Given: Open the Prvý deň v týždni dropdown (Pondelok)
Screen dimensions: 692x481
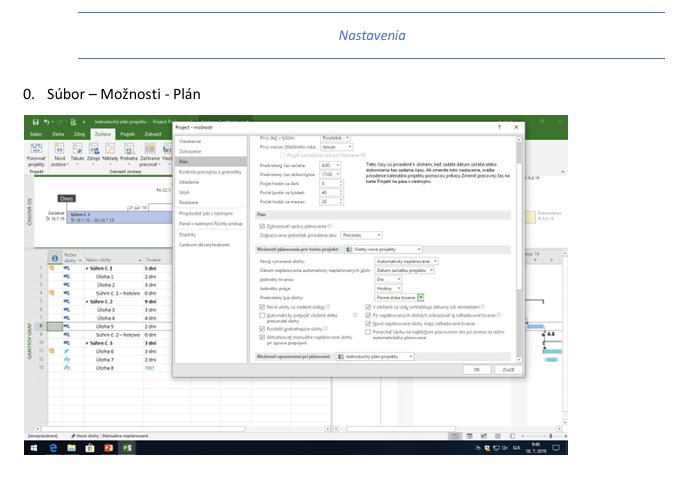Looking at the screenshot, I should pos(335,138).
